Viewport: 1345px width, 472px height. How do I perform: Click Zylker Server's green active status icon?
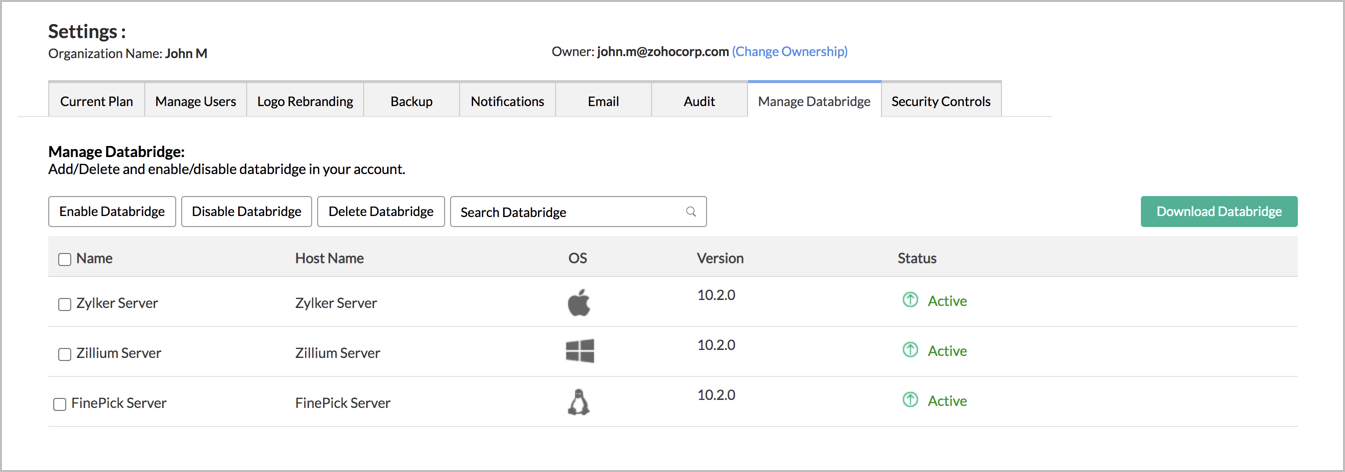pyautogui.click(x=910, y=300)
